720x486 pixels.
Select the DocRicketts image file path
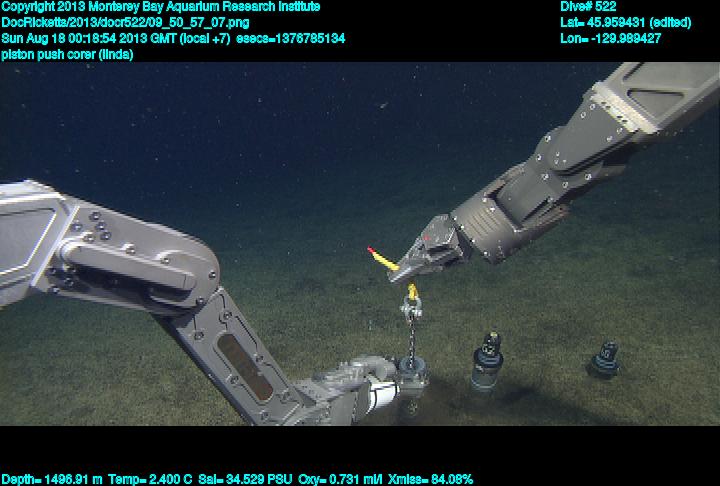tap(126, 22)
